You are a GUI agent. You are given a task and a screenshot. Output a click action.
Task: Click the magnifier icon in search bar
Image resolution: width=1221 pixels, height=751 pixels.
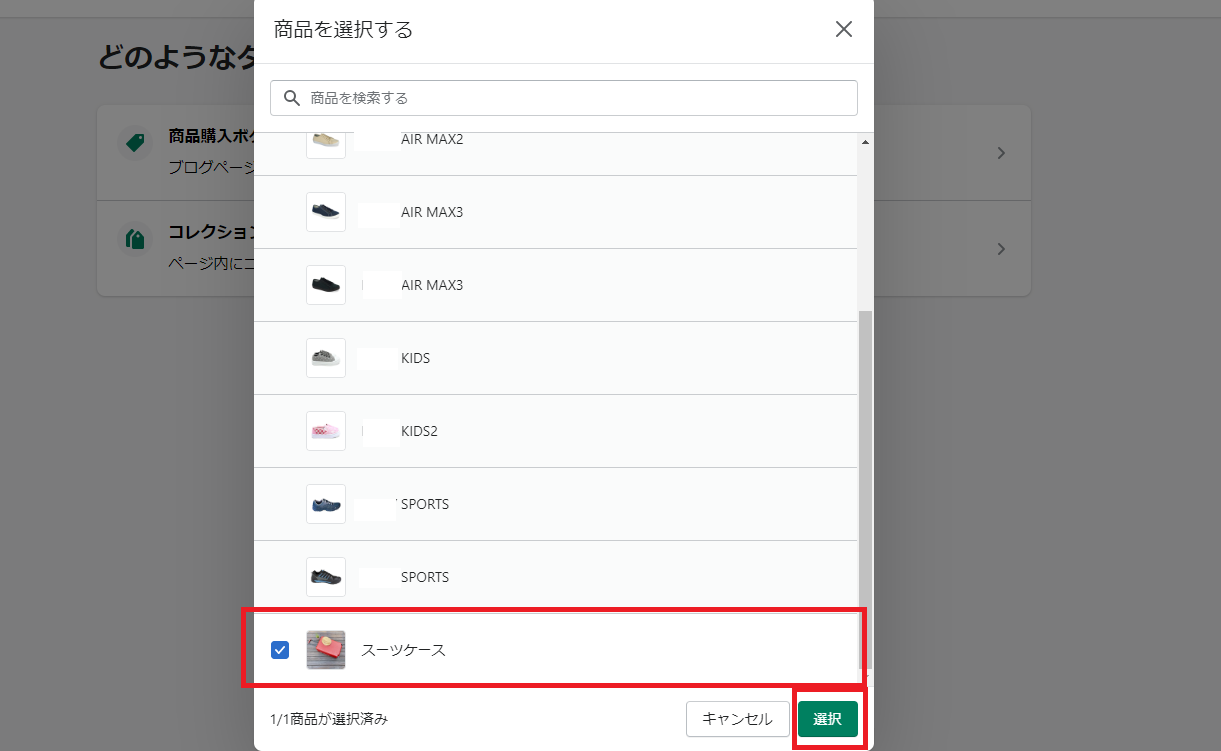tap(292, 98)
